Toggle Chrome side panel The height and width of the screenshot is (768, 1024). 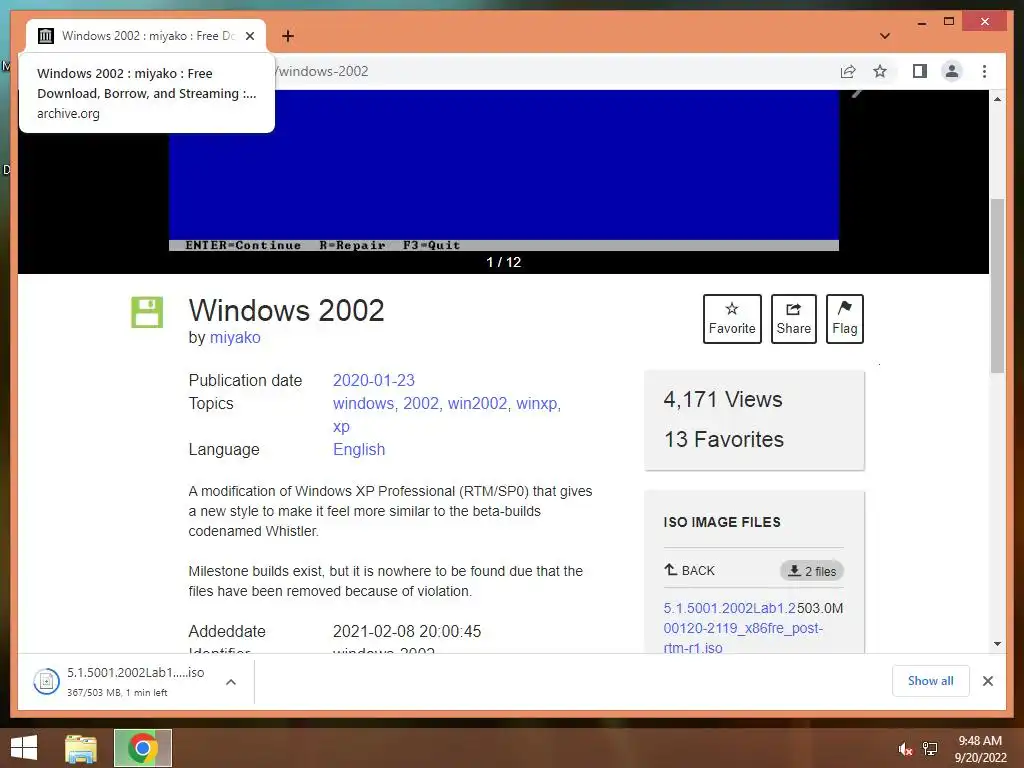[920, 71]
